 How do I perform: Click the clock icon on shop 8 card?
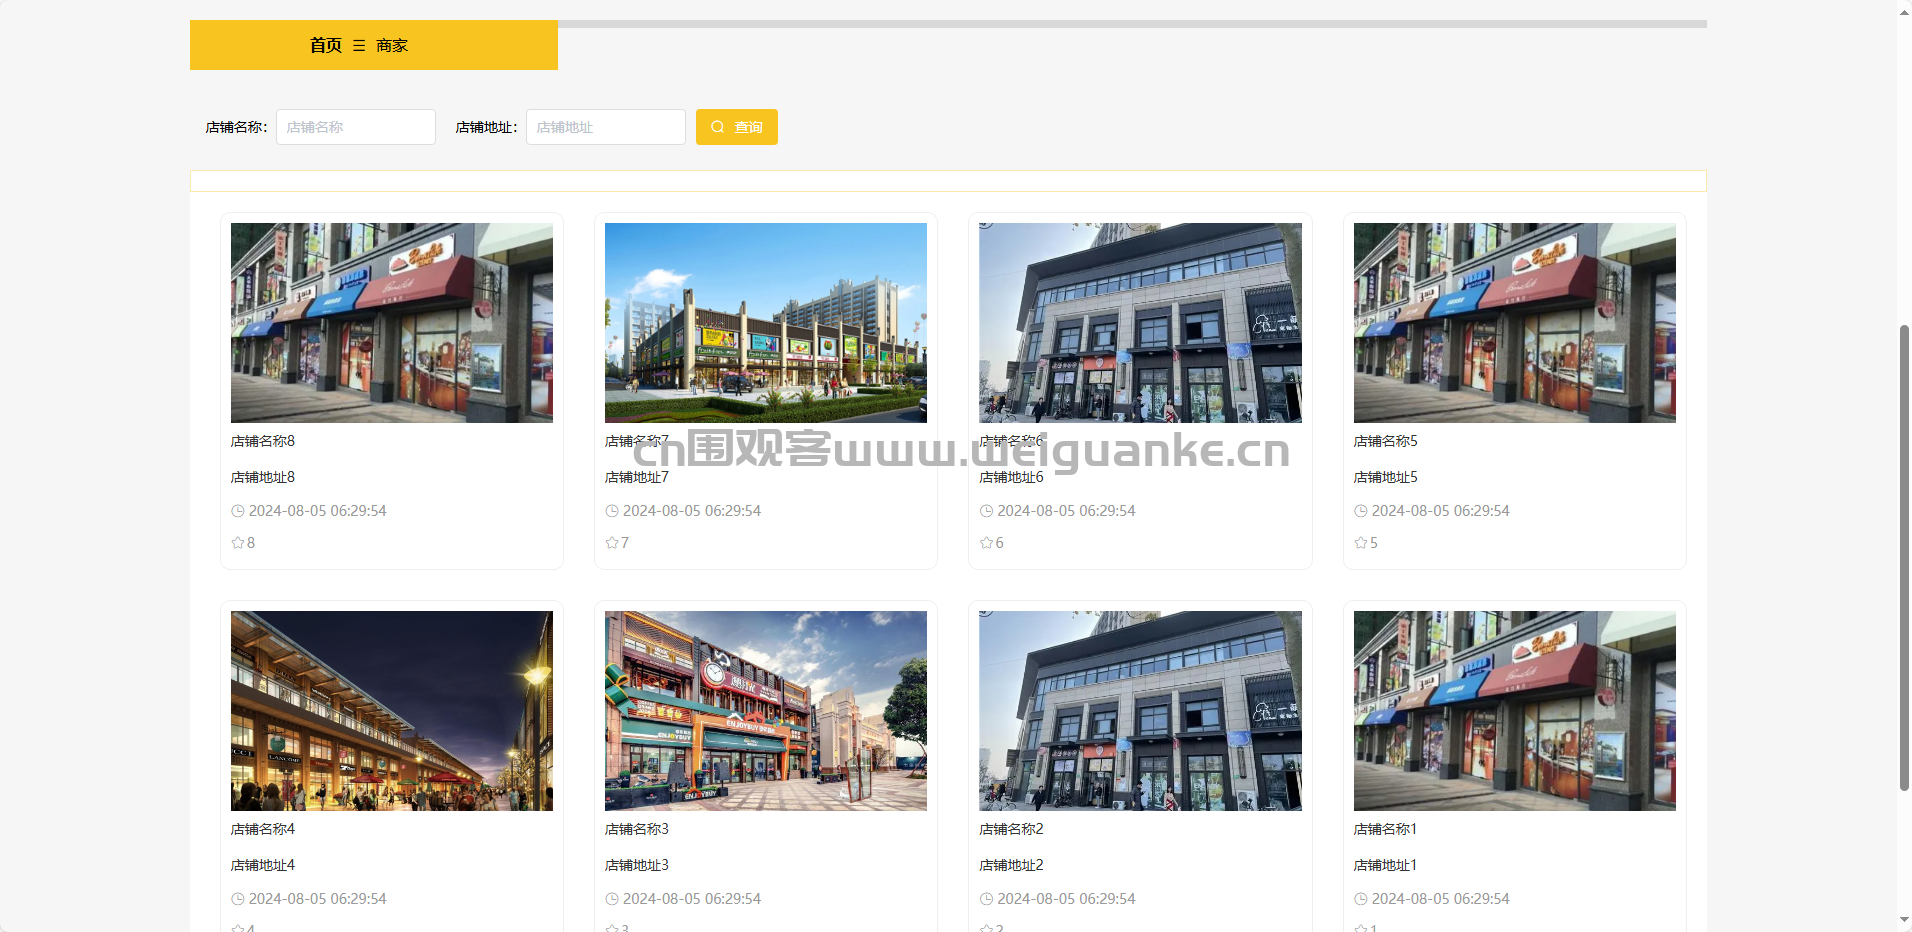coord(238,511)
